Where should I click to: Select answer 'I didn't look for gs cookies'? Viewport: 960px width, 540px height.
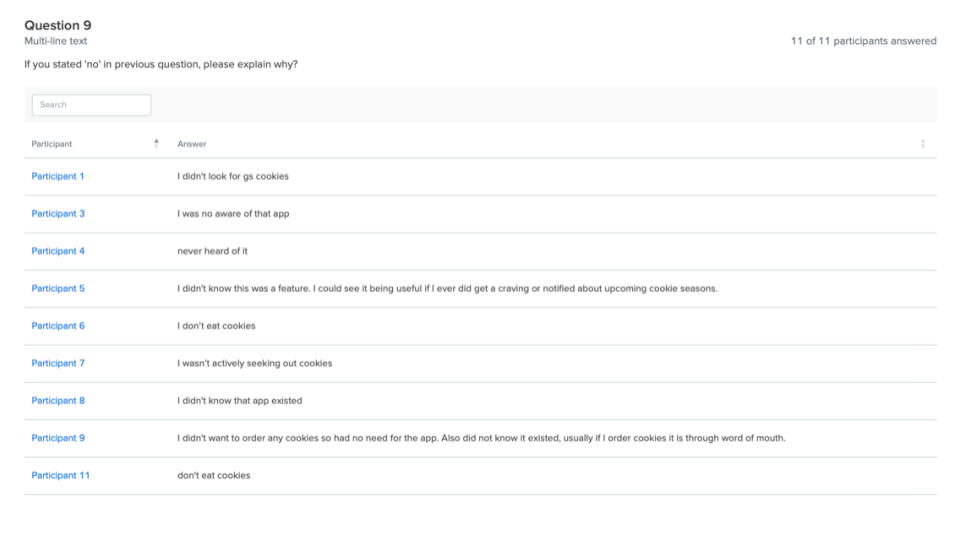233,176
